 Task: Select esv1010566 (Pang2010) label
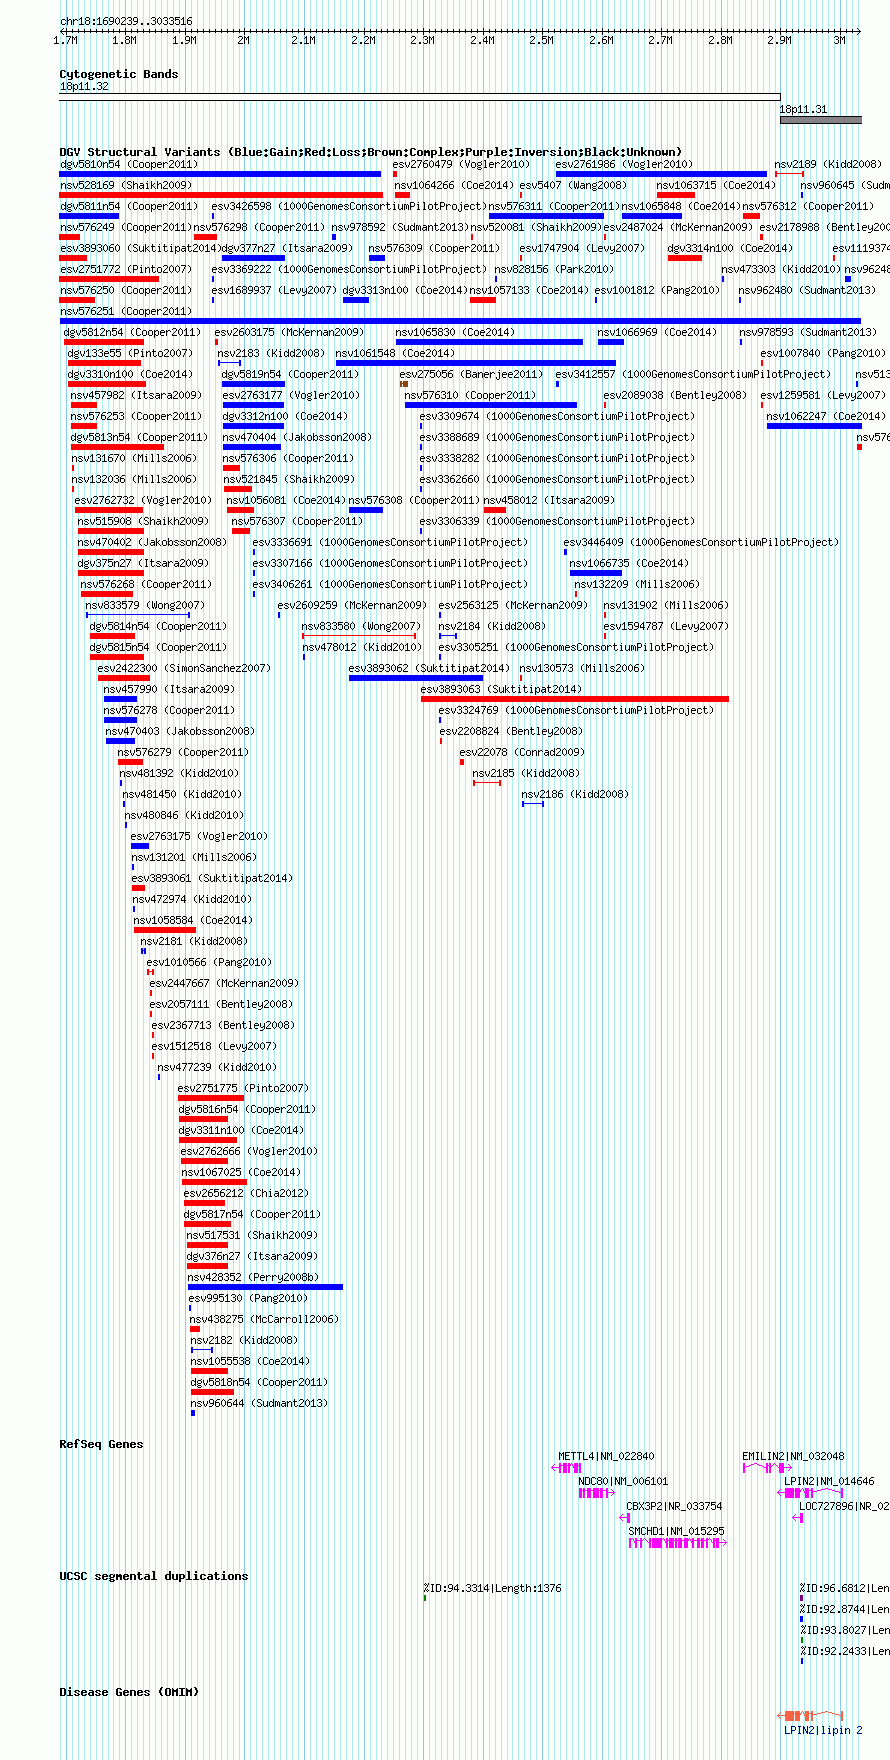coord(209,962)
